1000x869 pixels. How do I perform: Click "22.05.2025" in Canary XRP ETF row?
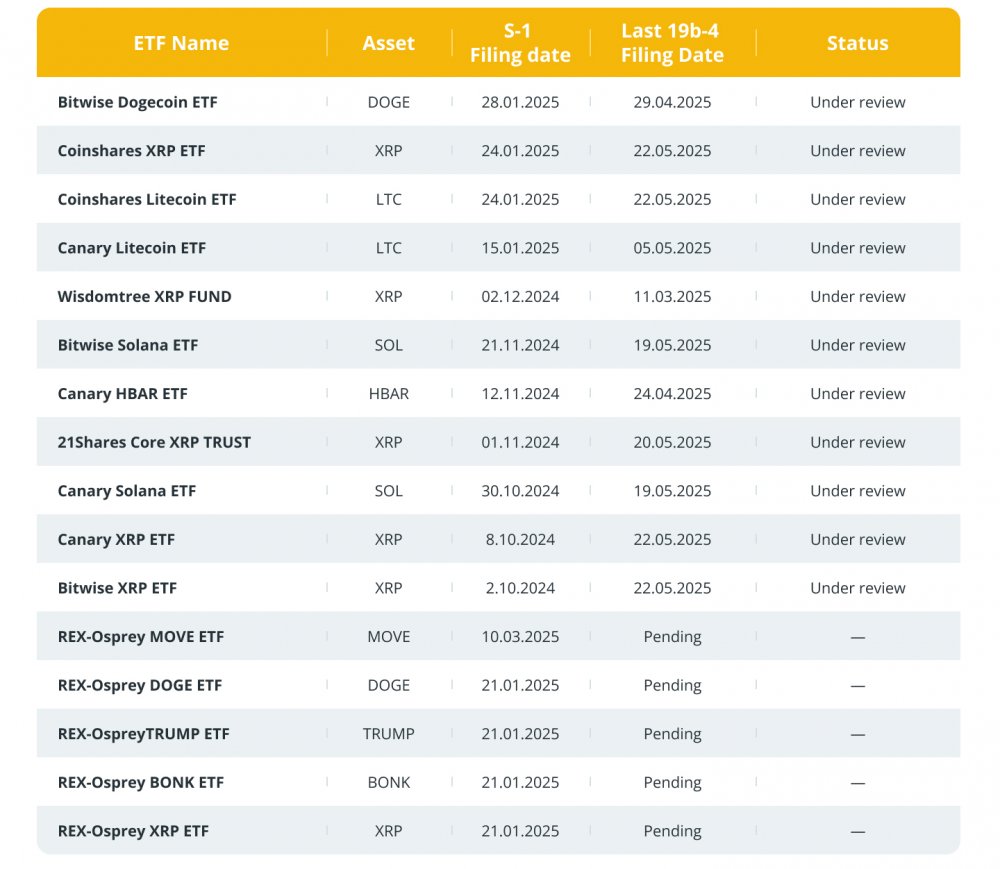point(672,539)
